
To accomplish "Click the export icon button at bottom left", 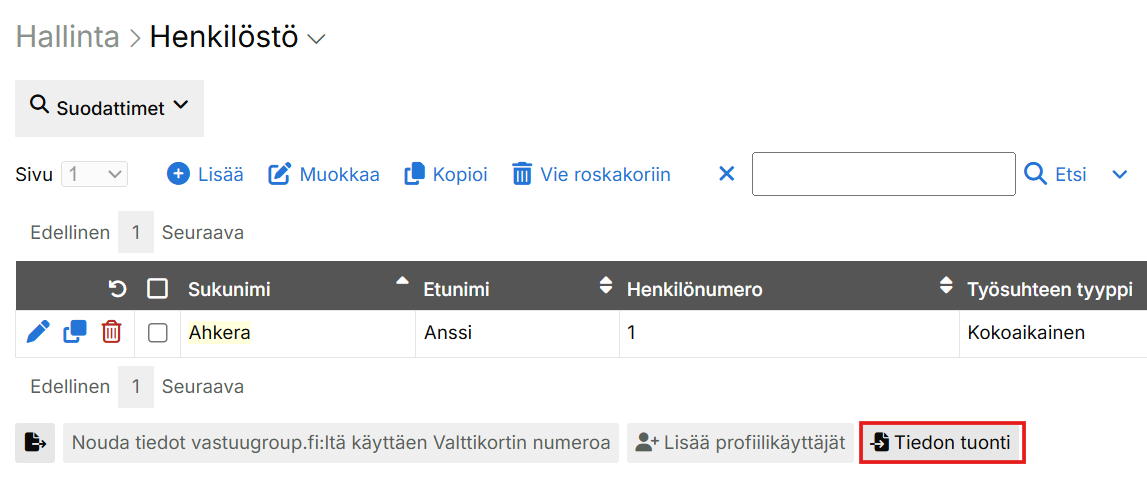I will [35, 442].
